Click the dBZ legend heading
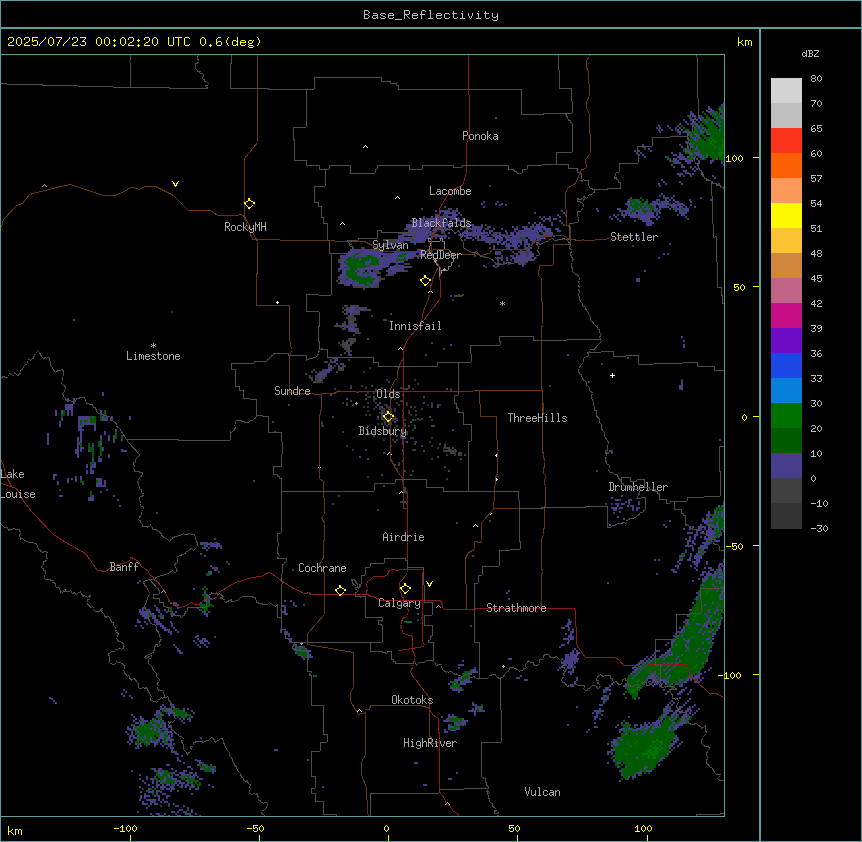 (810, 53)
